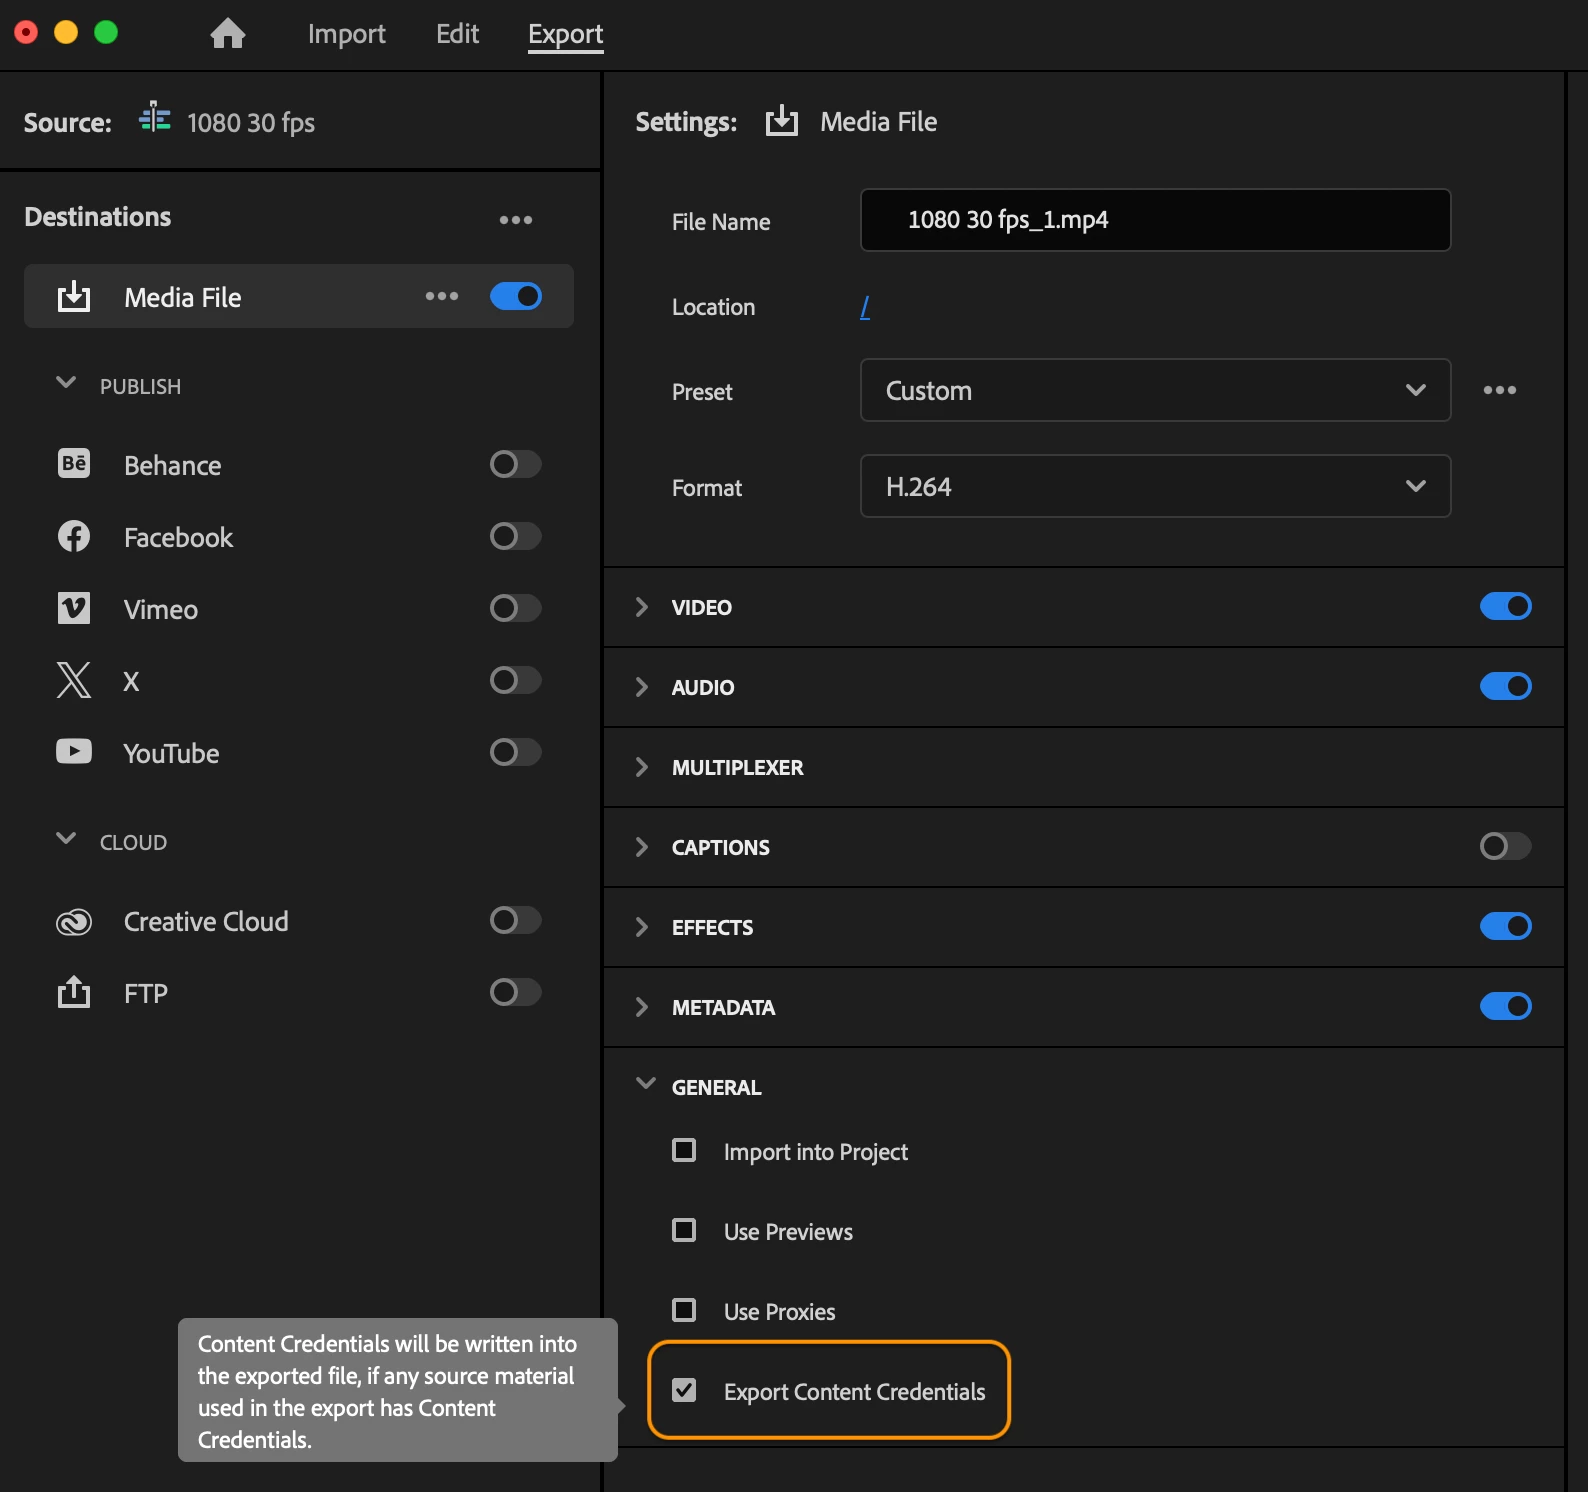
Task: Collapse the PUBLISH section
Action: [x=66, y=383]
